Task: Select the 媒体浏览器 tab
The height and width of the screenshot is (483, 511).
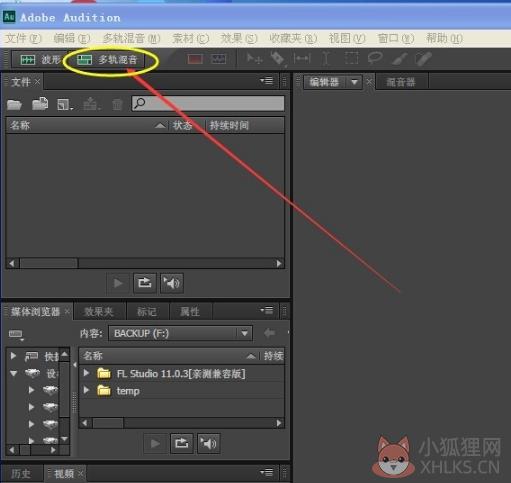Action: (x=35, y=312)
